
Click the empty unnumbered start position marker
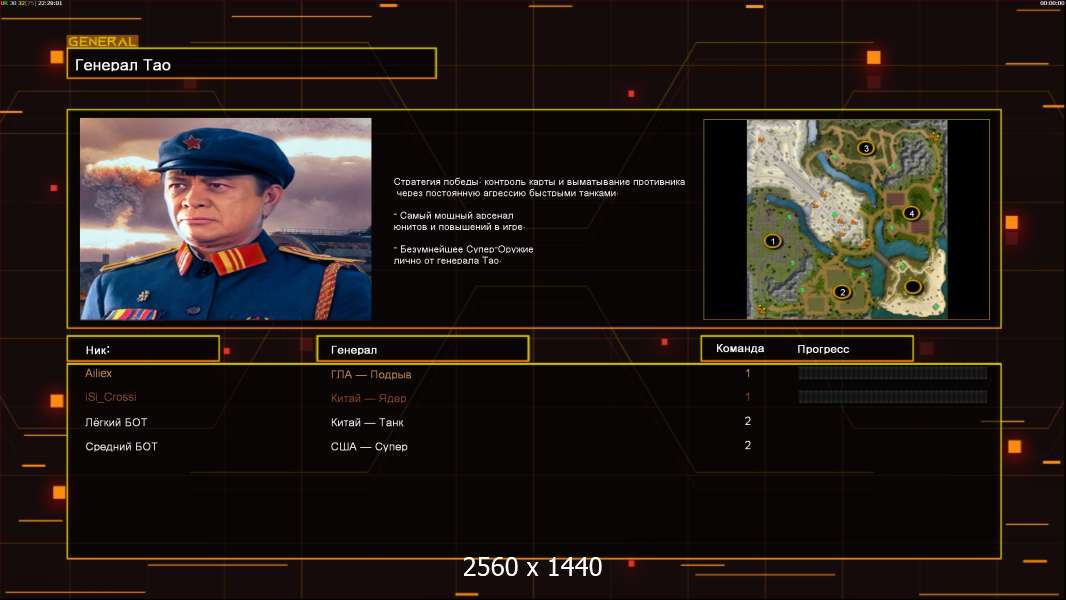coord(912,287)
